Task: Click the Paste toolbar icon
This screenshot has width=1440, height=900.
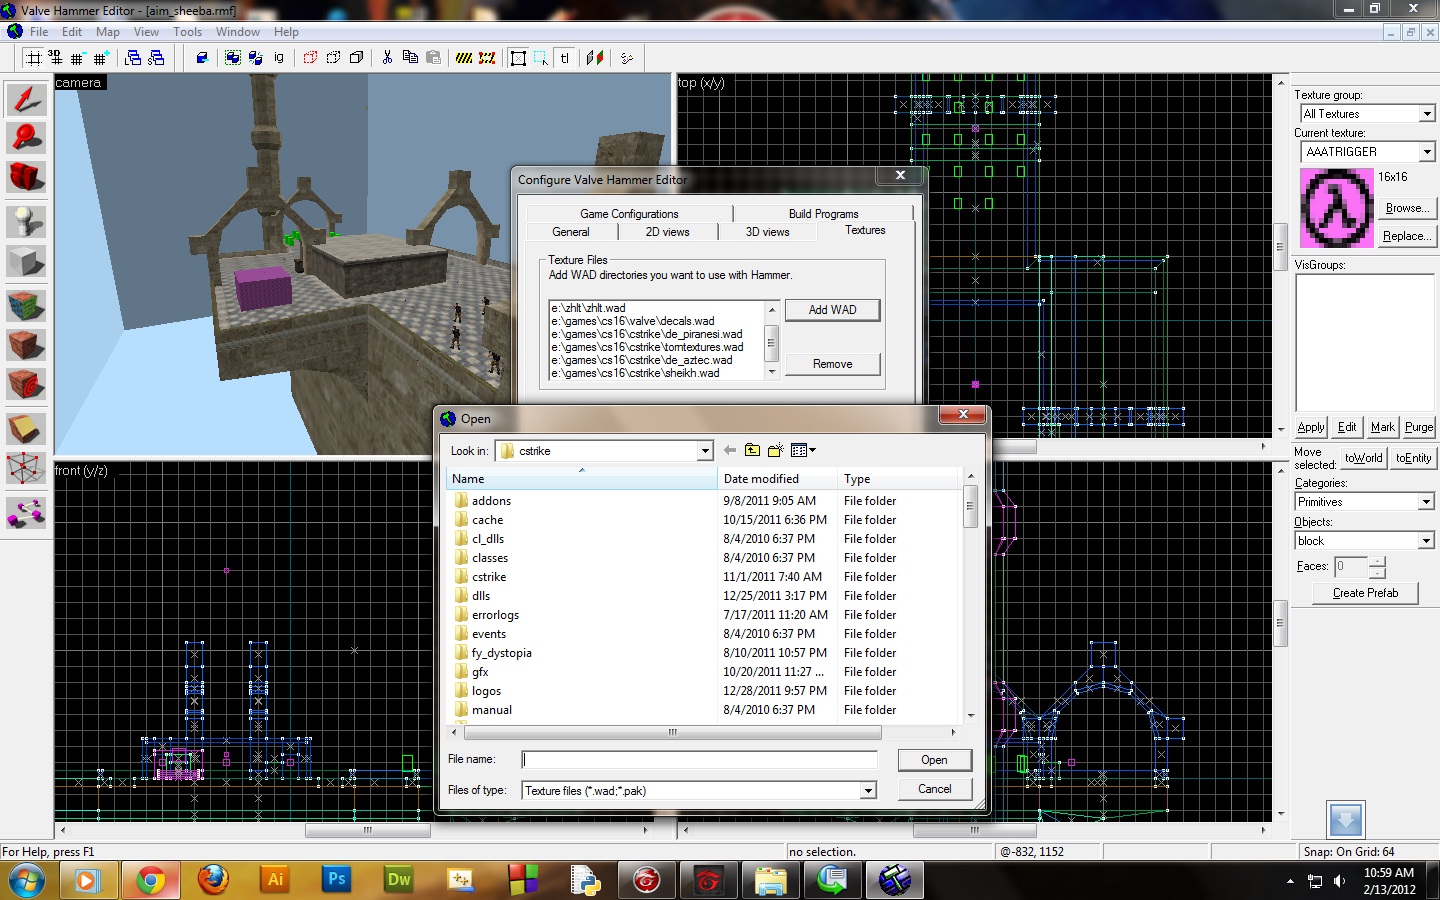Action: coord(433,58)
